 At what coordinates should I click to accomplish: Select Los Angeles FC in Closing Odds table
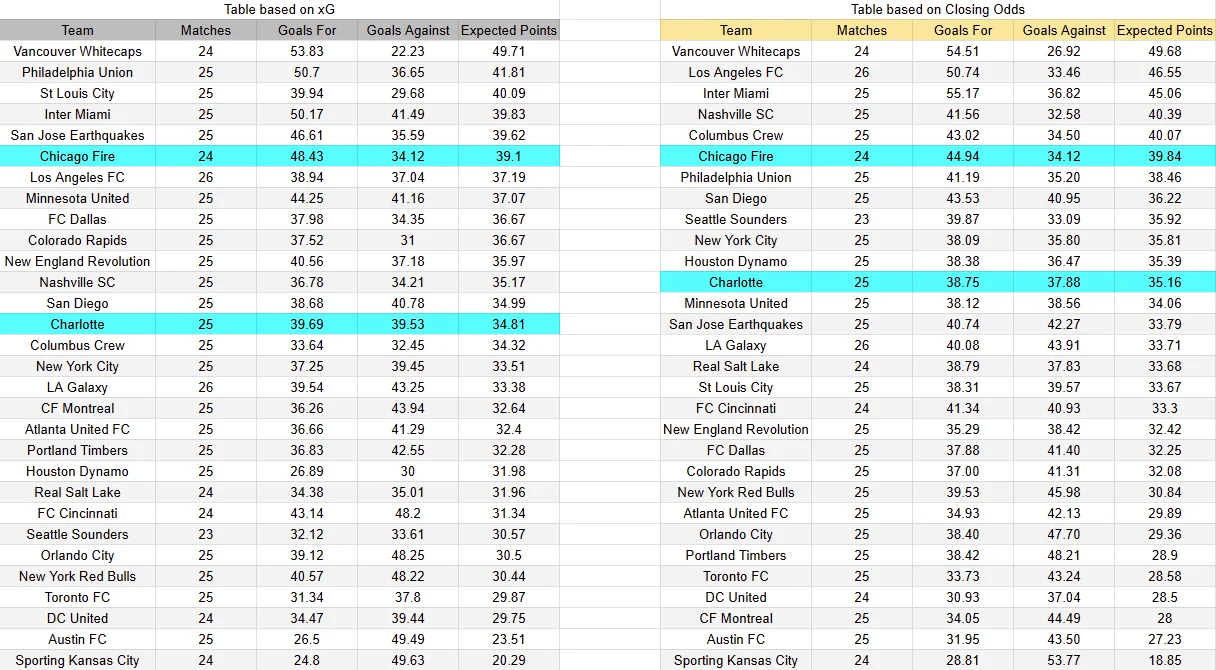pos(736,72)
